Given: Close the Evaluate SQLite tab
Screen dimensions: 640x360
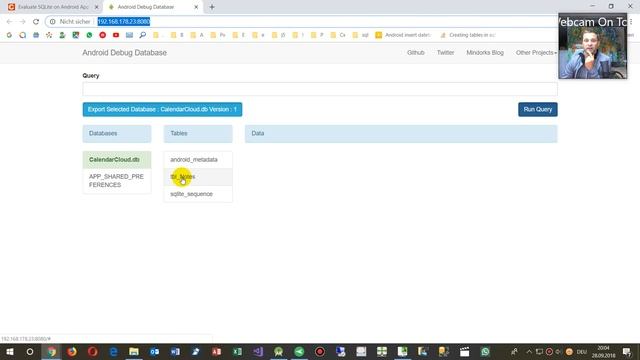Looking at the screenshot, I should point(96,7).
